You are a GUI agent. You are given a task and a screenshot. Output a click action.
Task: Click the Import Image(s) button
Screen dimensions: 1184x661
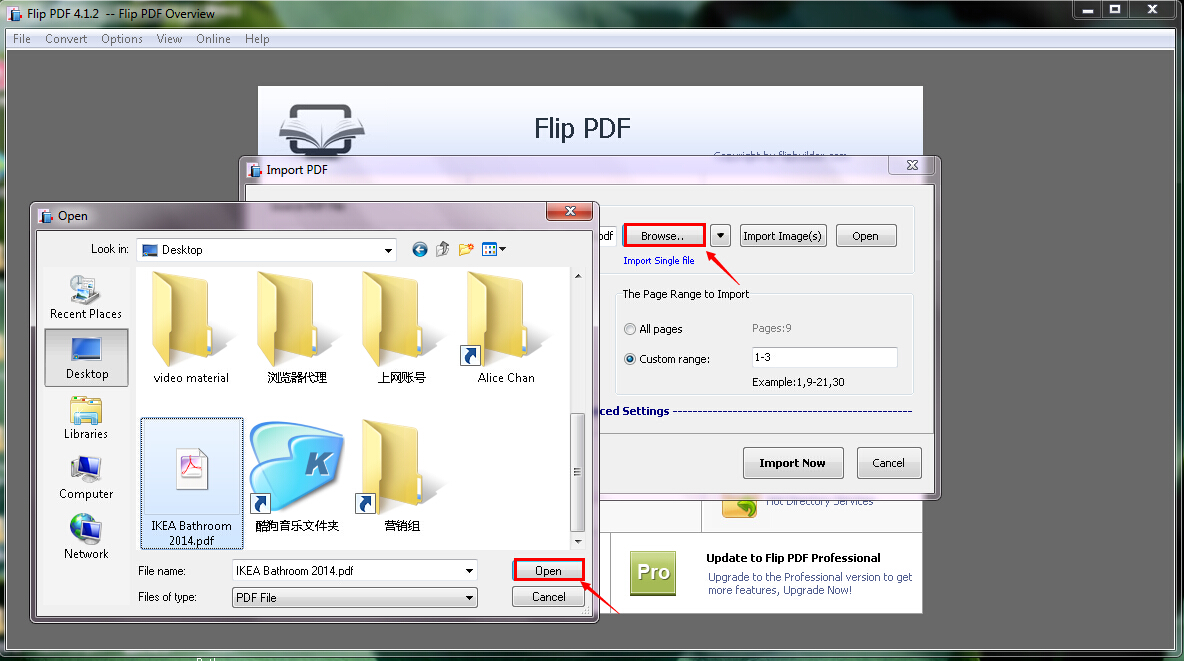point(782,236)
